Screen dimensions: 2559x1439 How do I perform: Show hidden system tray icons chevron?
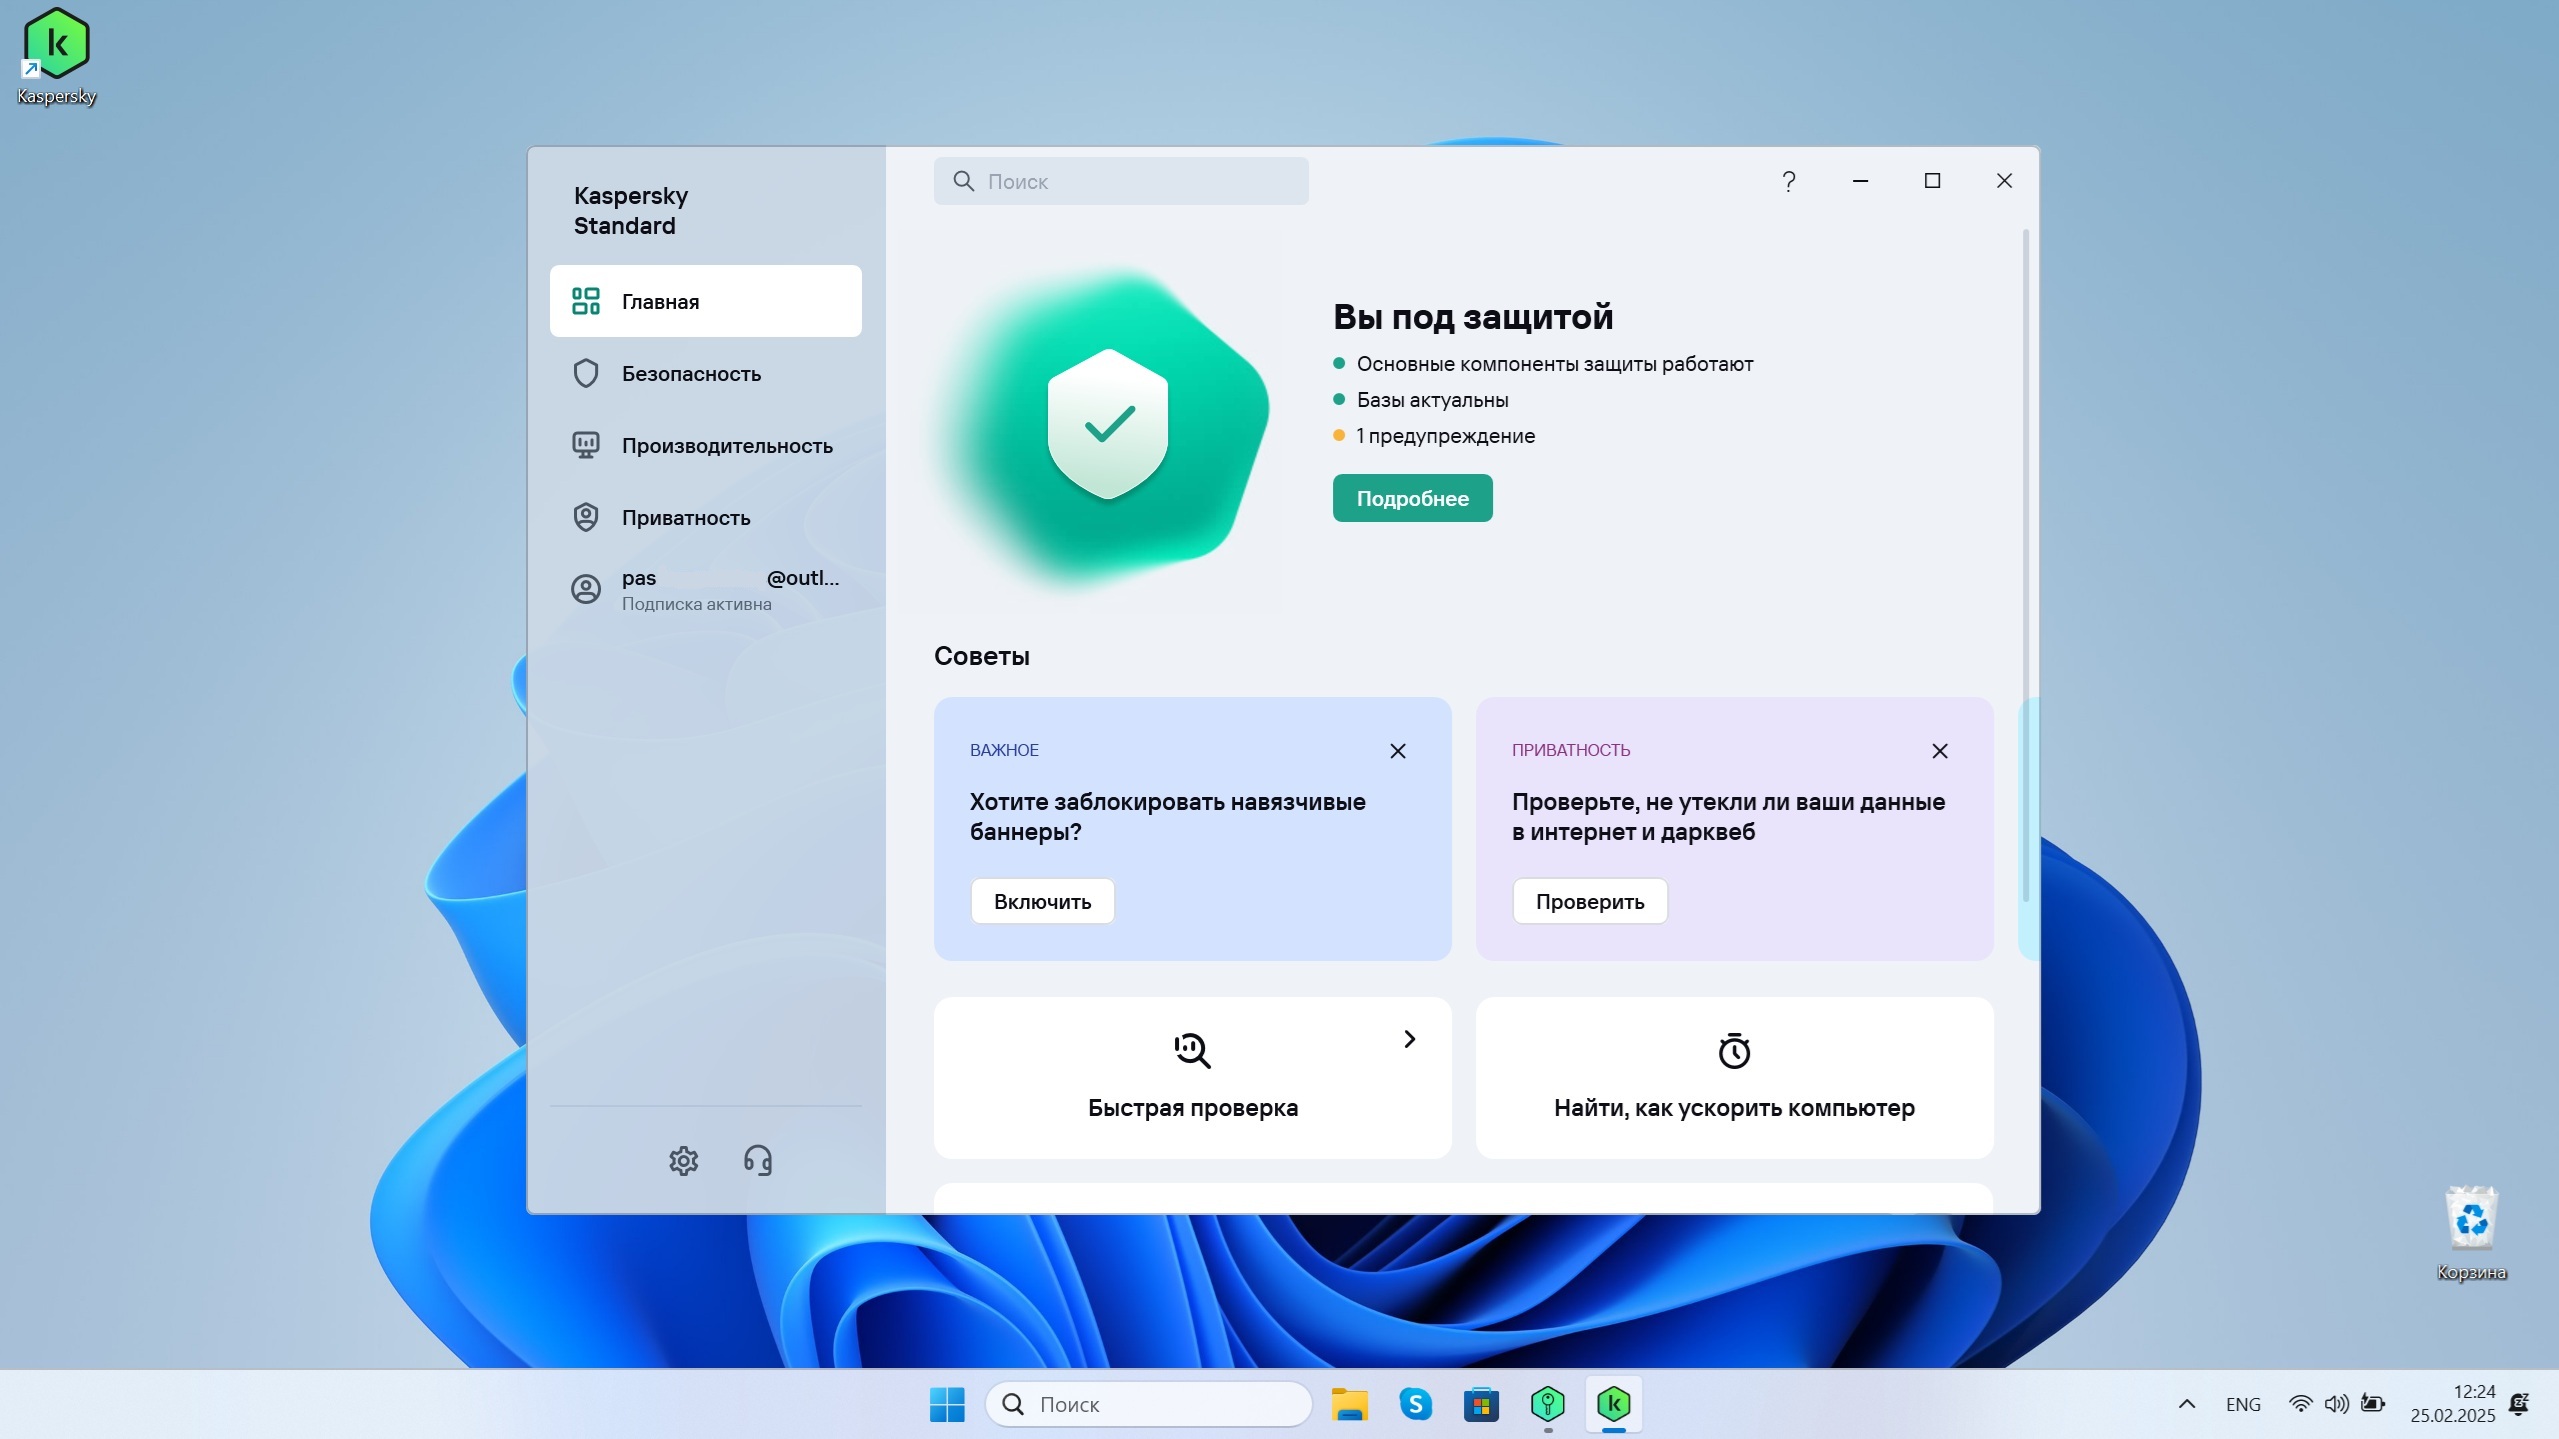click(x=2186, y=1404)
